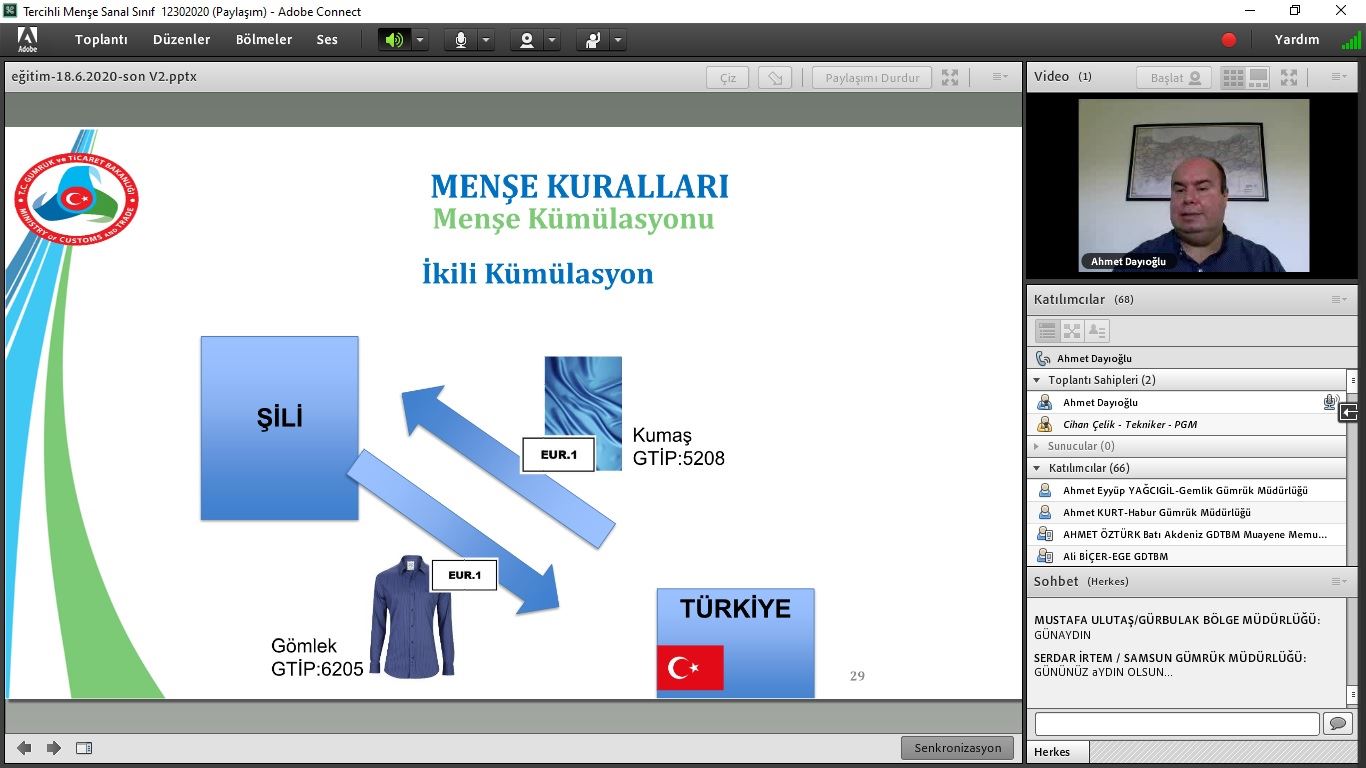Click the Senkronizasyon button
The height and width of the screenshot is (768, 1366).
coord(957,748)
